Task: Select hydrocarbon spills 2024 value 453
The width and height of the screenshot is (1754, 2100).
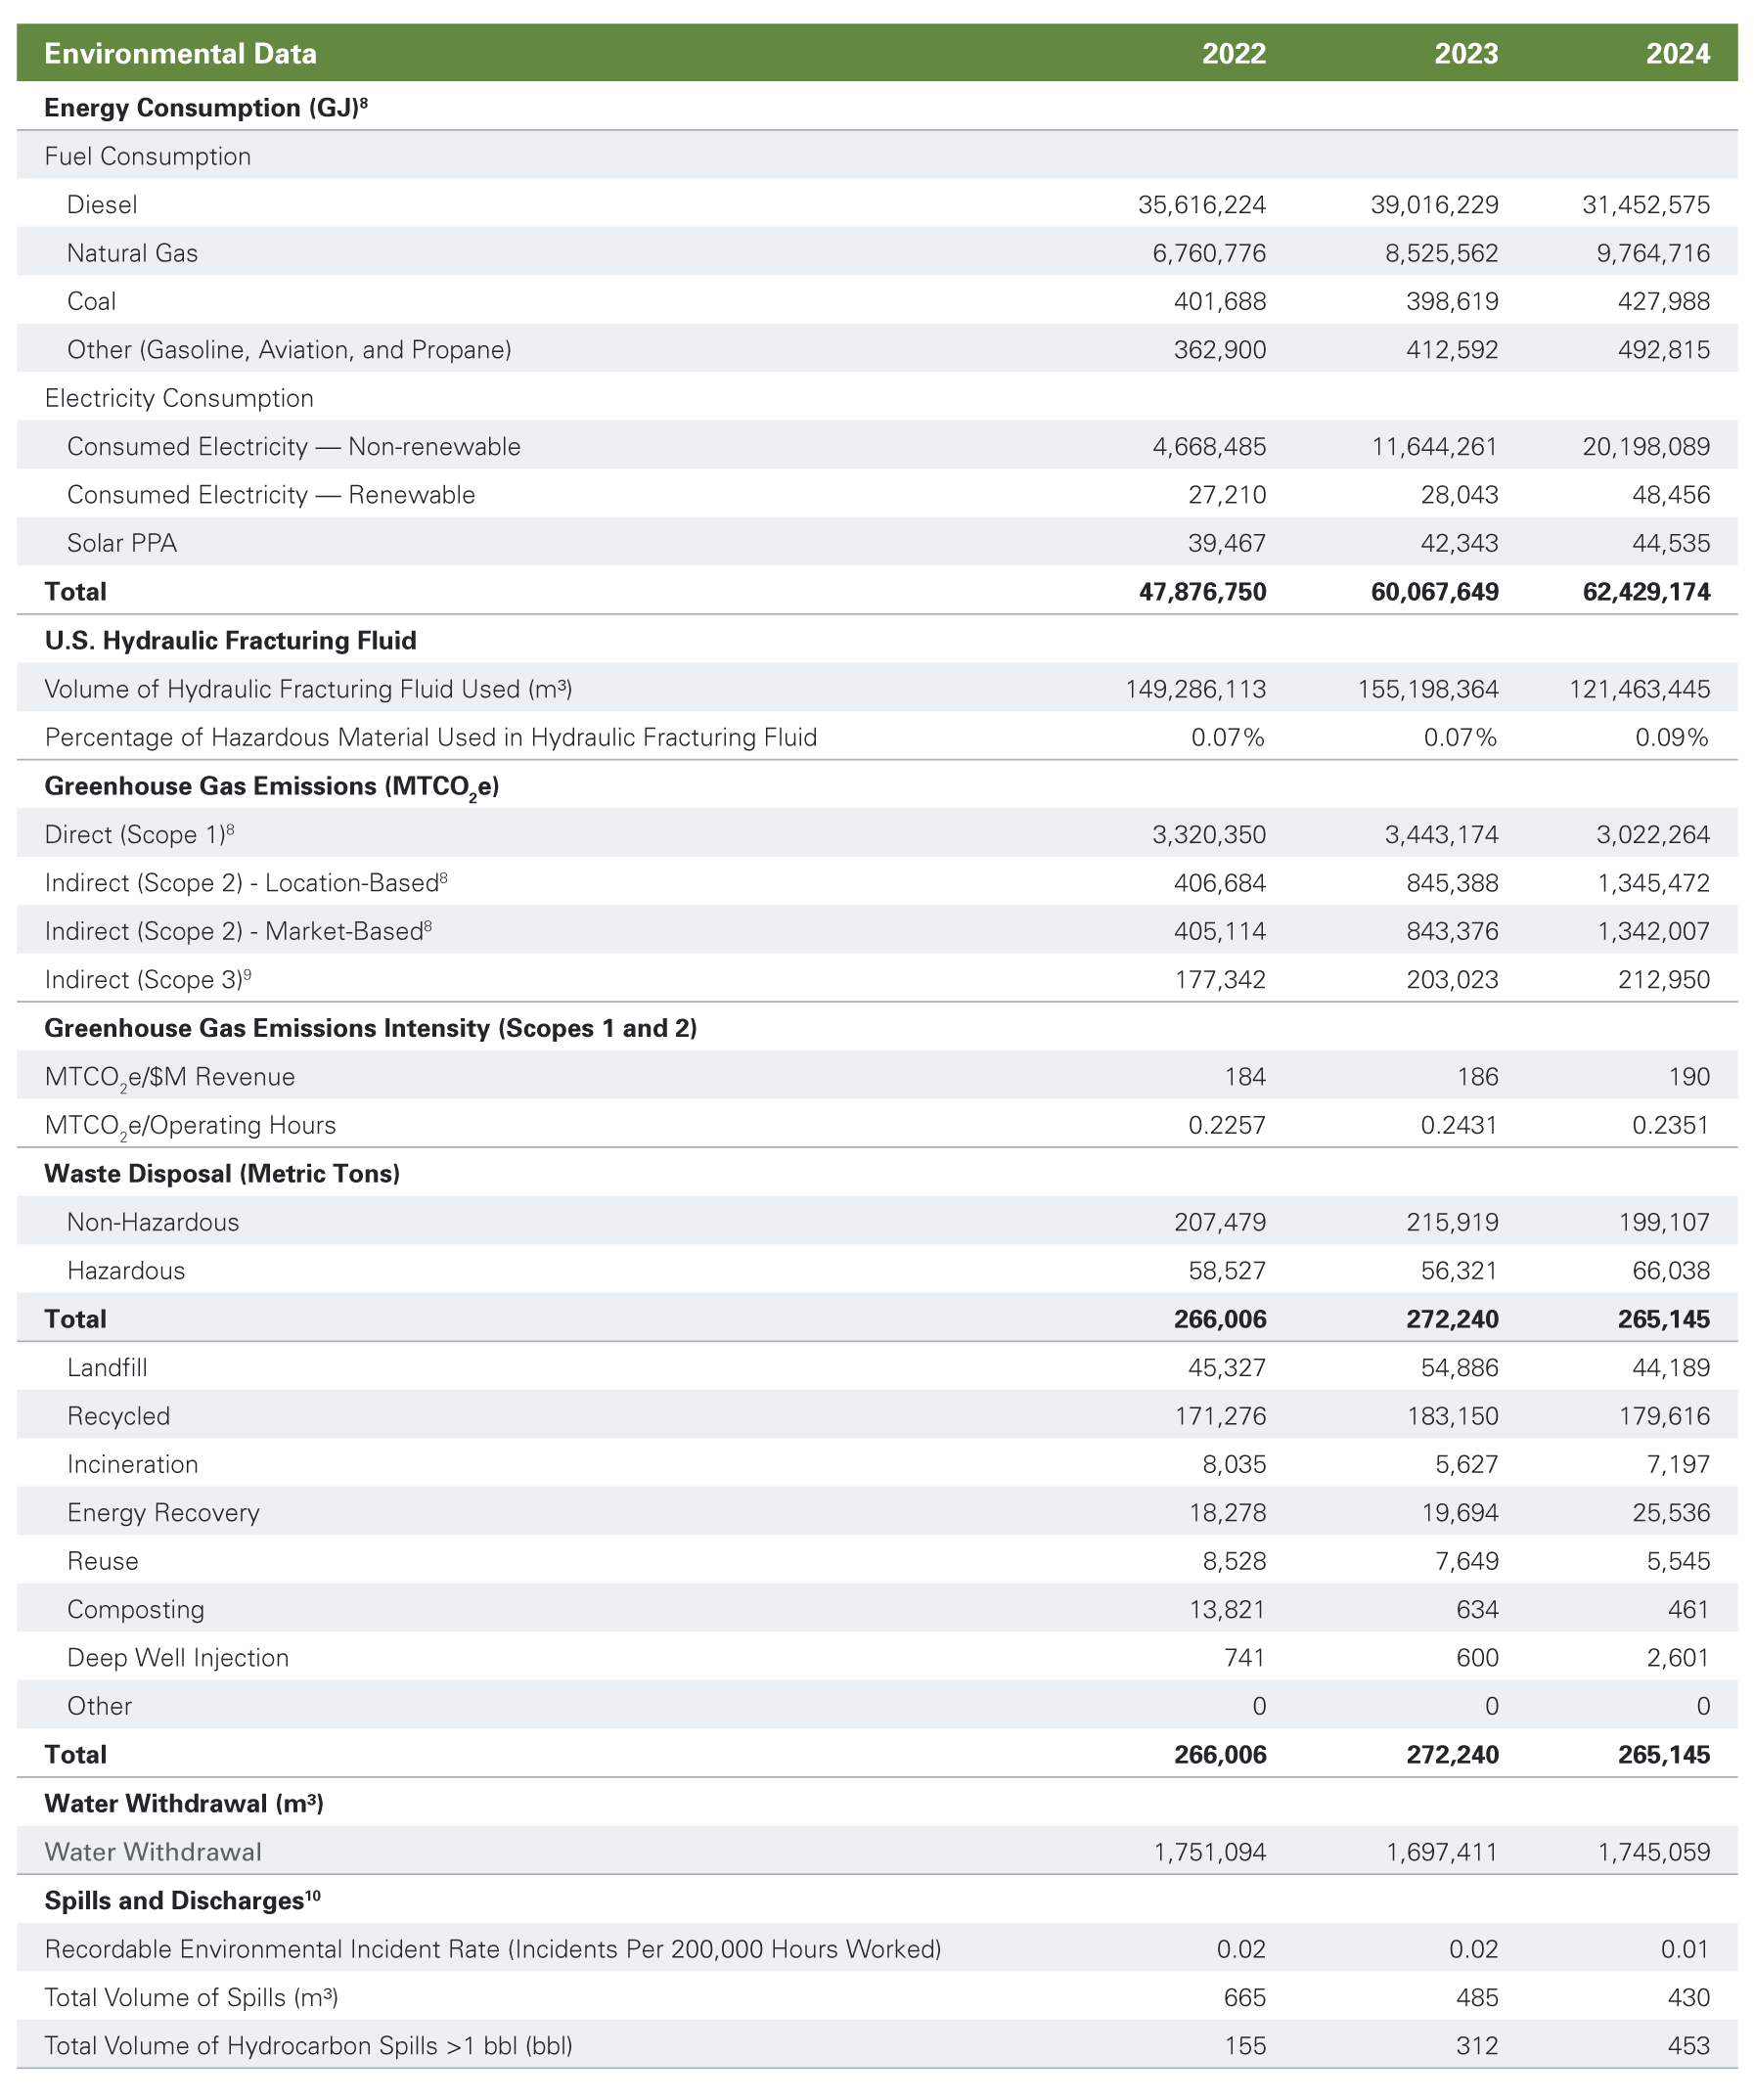Action: pos(1689,2046)
